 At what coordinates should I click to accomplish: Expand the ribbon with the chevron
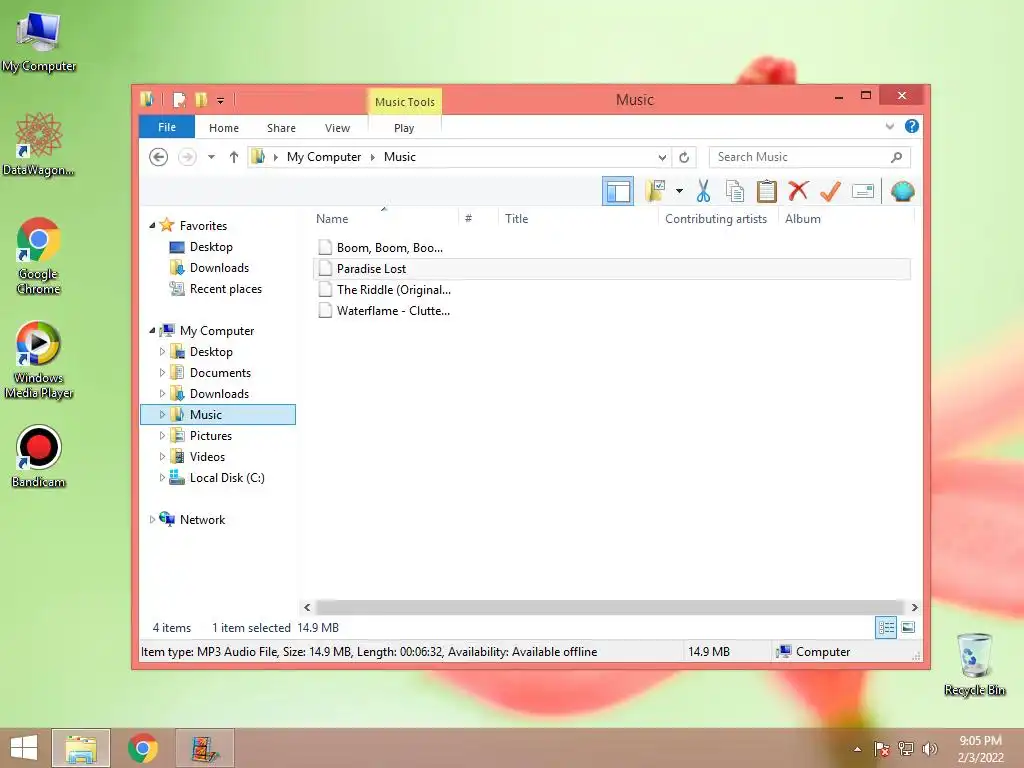coord(889,126)
